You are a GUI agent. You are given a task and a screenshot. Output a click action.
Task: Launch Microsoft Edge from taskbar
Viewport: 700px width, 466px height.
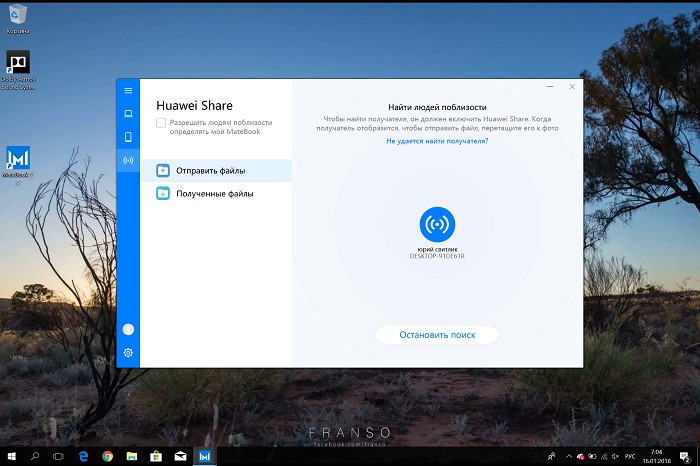pyautogui.click(x=83, y=456)
